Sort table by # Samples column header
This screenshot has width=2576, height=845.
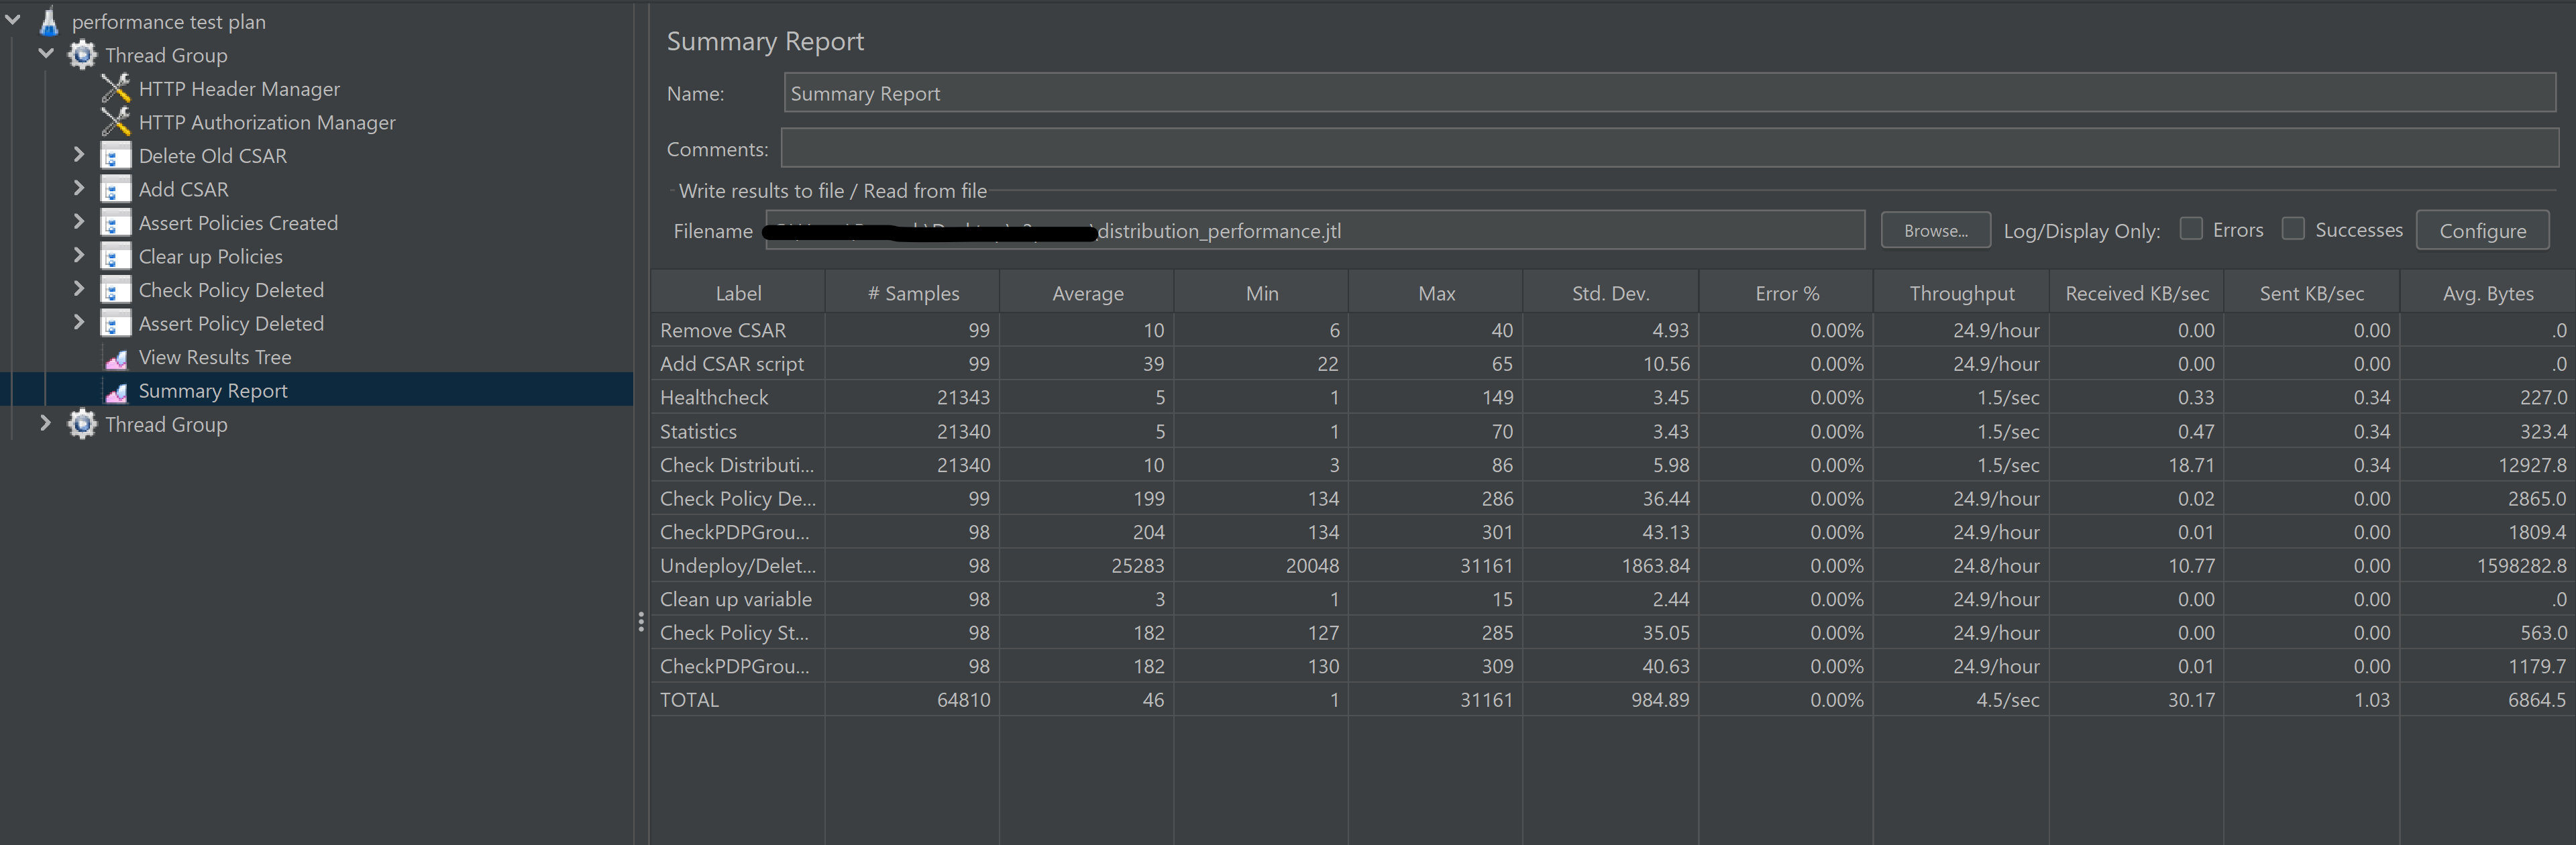(913, 293)
